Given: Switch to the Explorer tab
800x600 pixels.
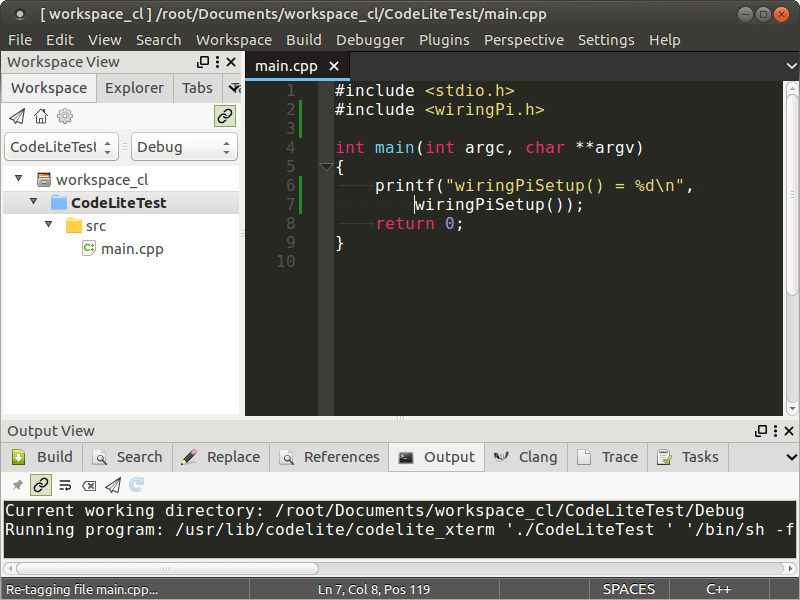Looking at the screenshot, I should click(x=134, y=88).
